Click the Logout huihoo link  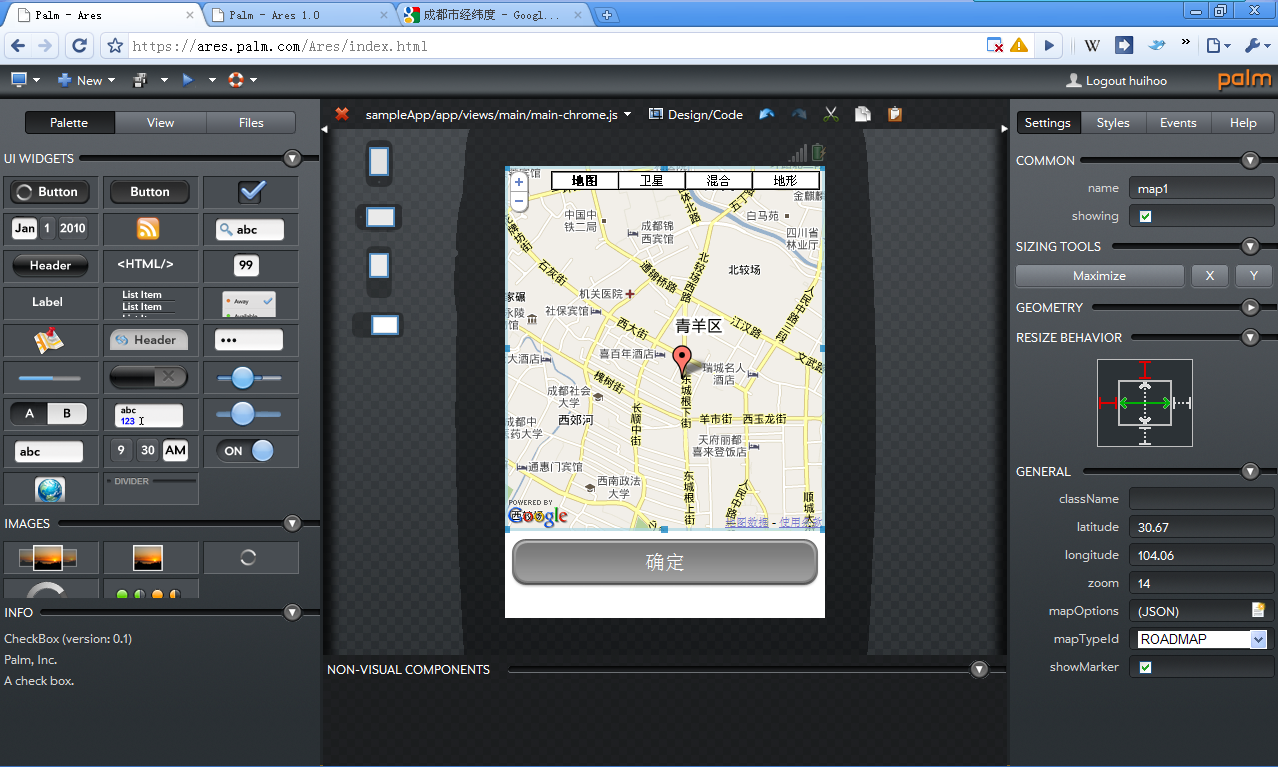pyautogui.click(x=1125, y=81)
